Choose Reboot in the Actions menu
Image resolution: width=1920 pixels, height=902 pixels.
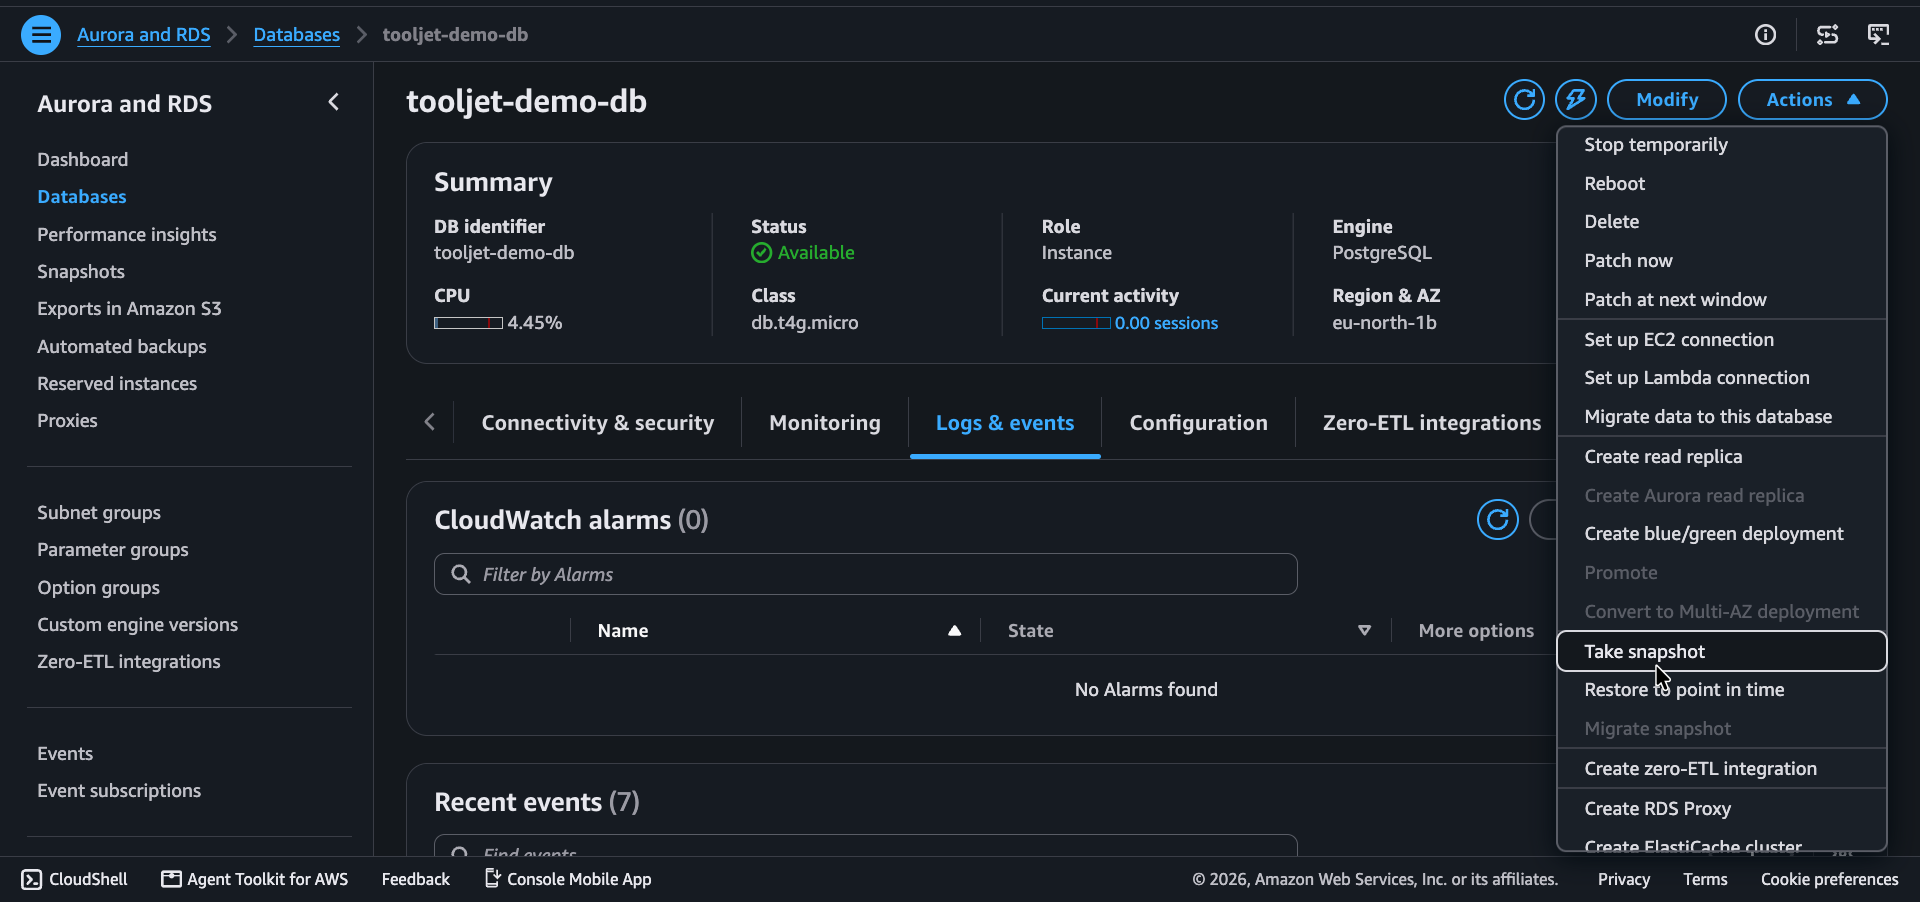[1722, 184]
